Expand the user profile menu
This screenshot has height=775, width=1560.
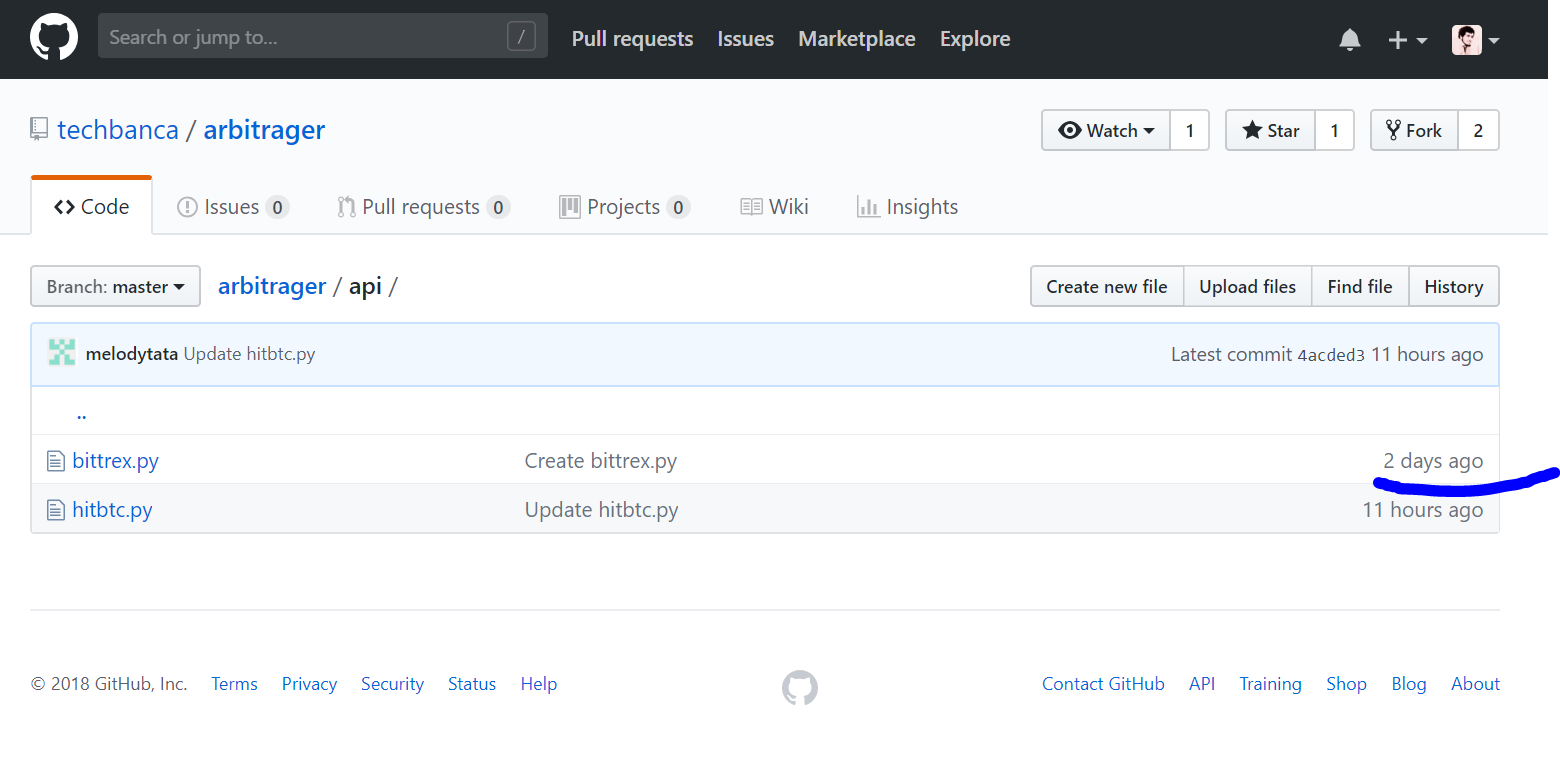coord(1475,40)
